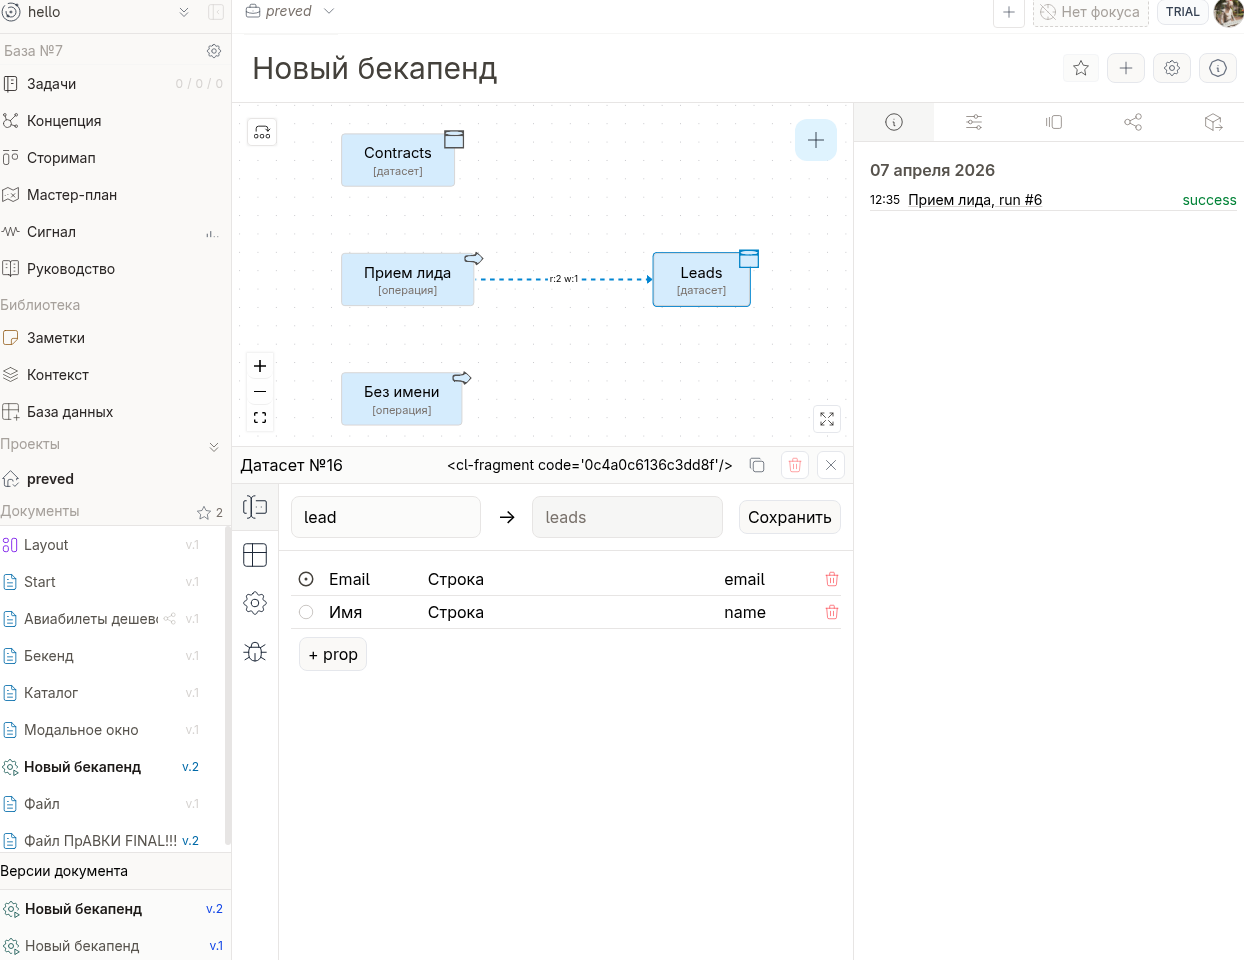The image size is (1244, 960).
Task: Collapse the Проекты section
Action: pyautogui.click(x=213, y=446)
